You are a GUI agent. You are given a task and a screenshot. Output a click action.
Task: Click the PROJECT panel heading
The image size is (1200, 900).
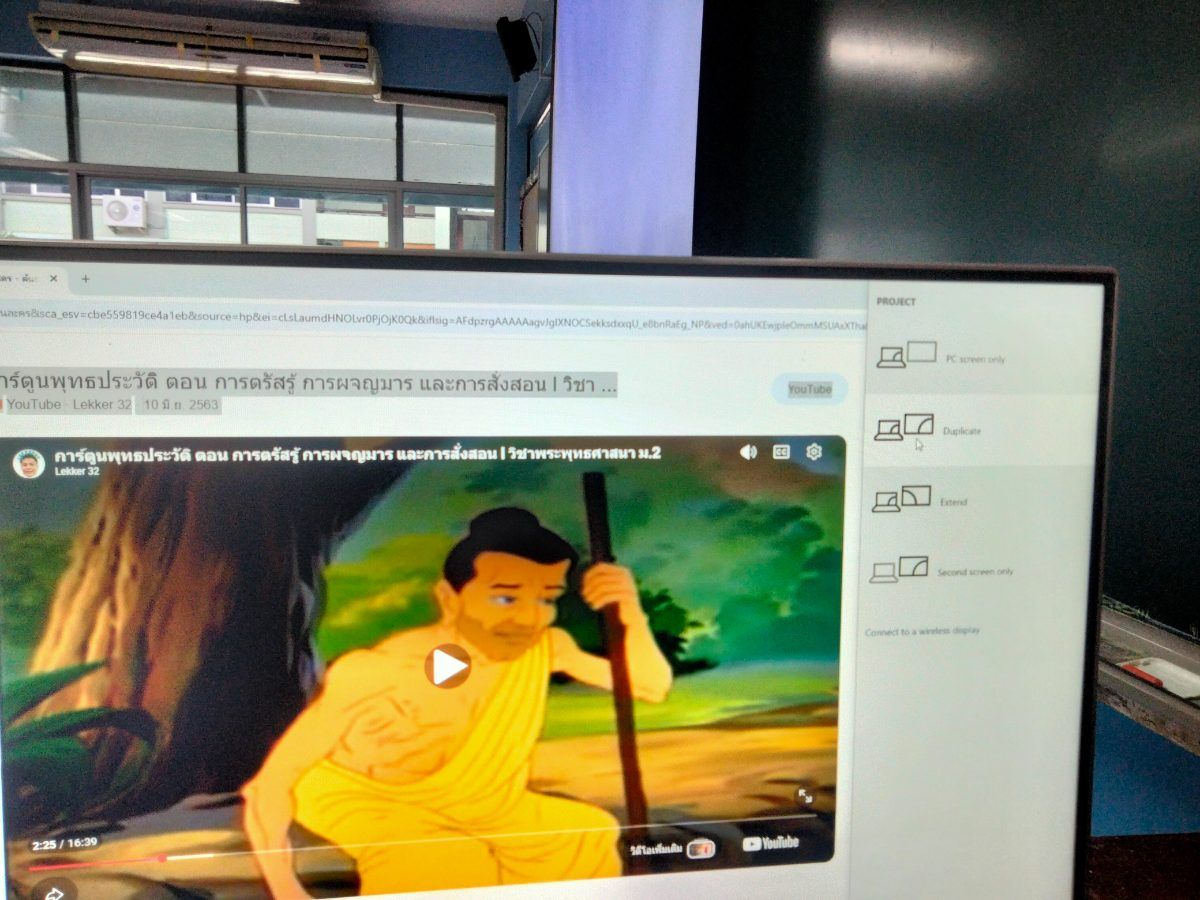[x=896, y=302]
